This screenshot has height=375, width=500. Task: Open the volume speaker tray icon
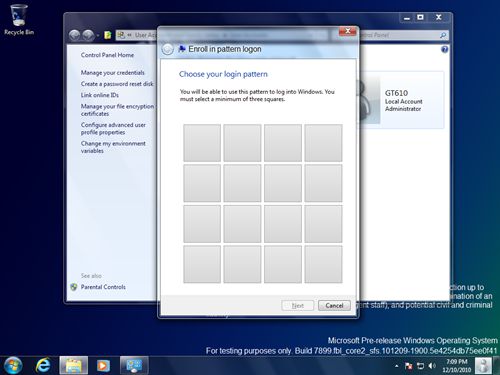[x=432, y=366]
